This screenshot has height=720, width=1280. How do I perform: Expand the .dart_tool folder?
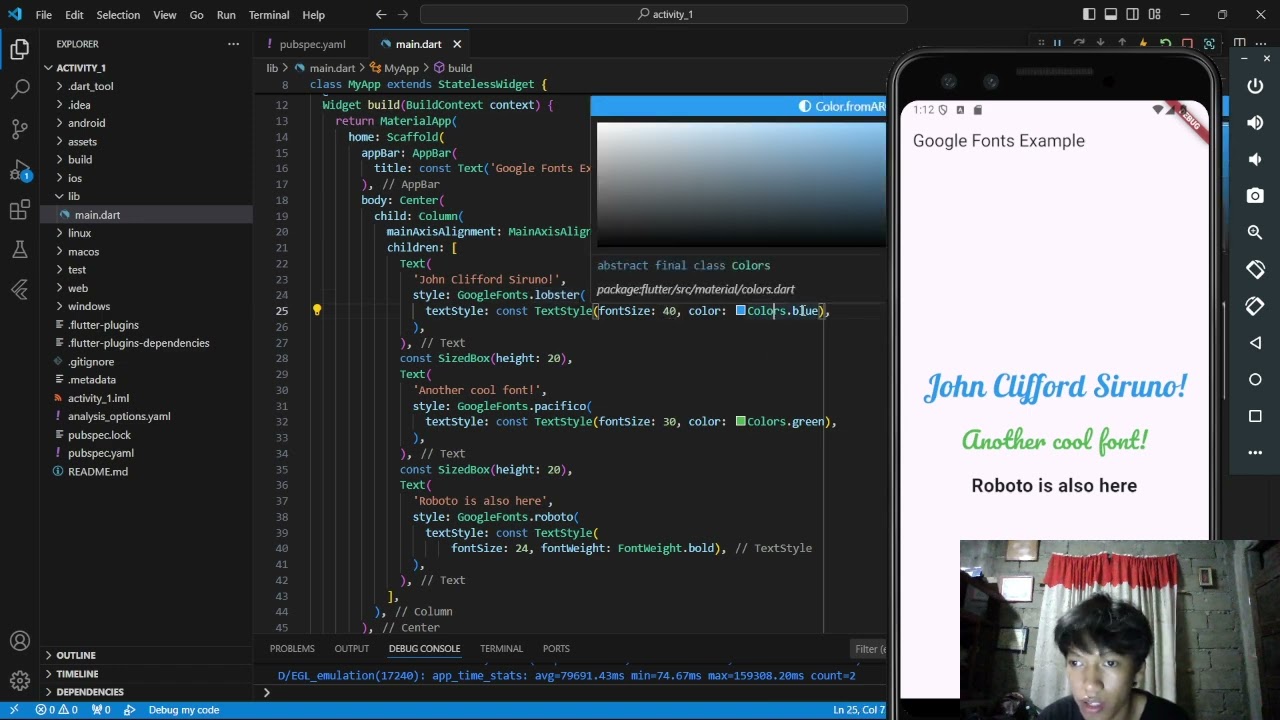(x=90, y=86)
